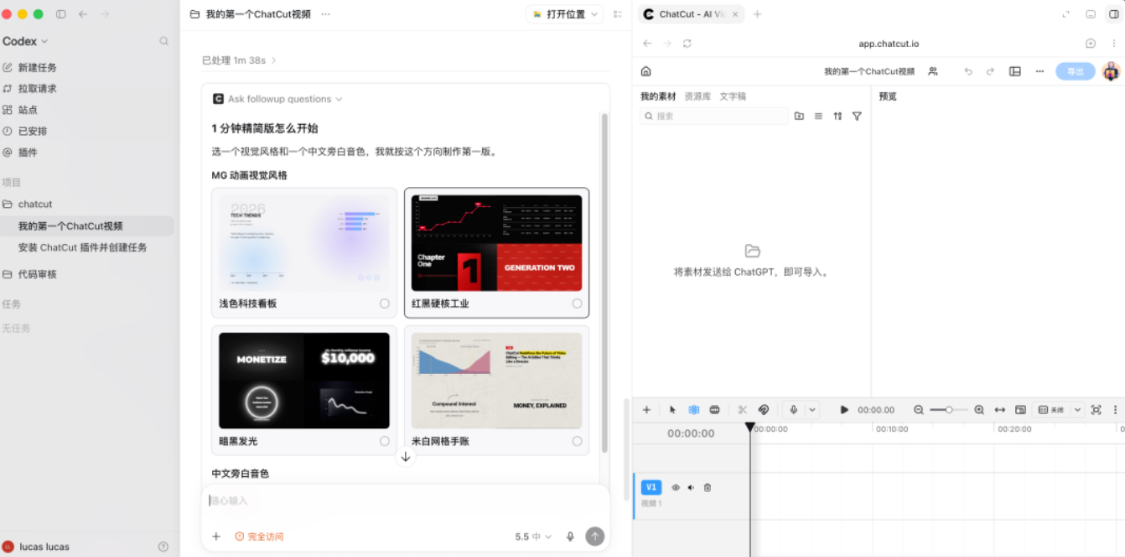The height and width of the screenshot is (557, 1125).
Task: Fit timeline to width
Action: 999,410
